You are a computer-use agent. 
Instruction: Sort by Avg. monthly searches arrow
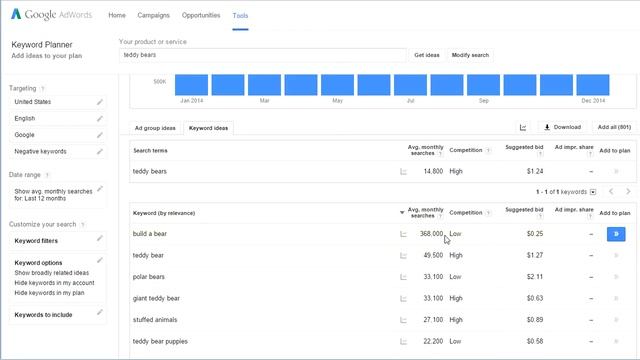[x=402, y=213]
